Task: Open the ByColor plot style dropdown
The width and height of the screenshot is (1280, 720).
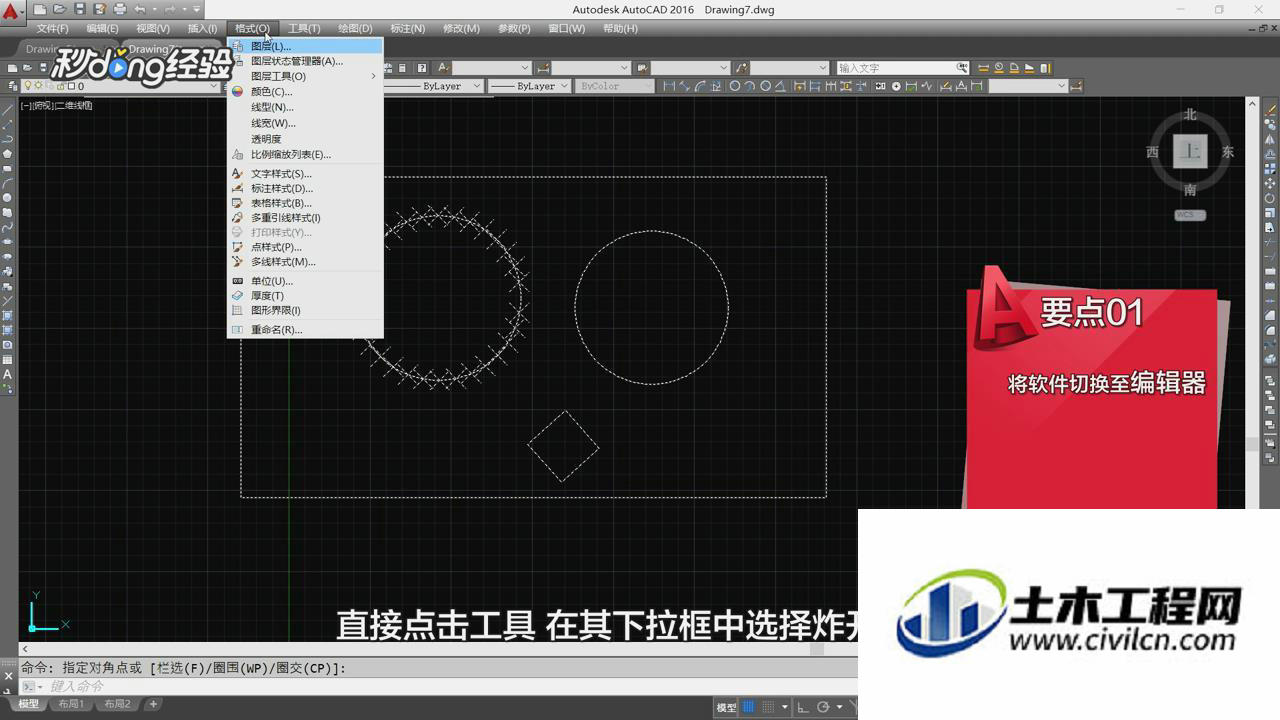Action: click(x=614, y=86)
